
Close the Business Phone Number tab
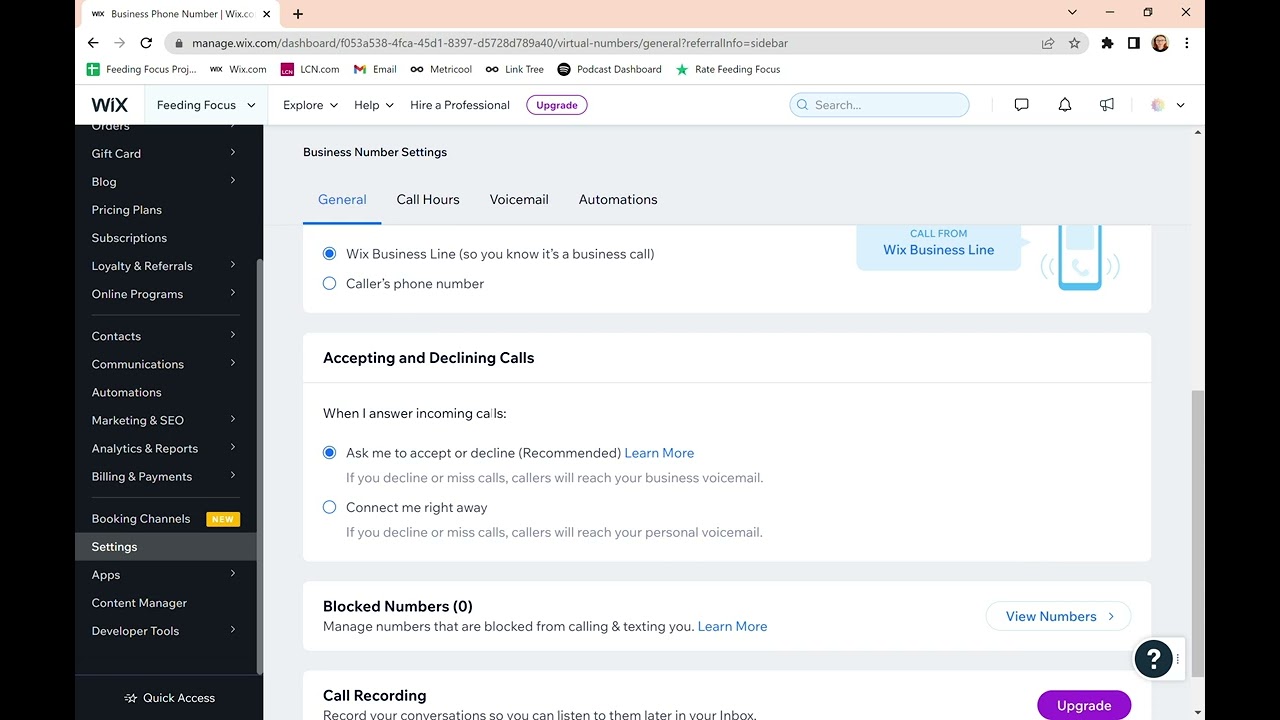[x=266, y=14]
